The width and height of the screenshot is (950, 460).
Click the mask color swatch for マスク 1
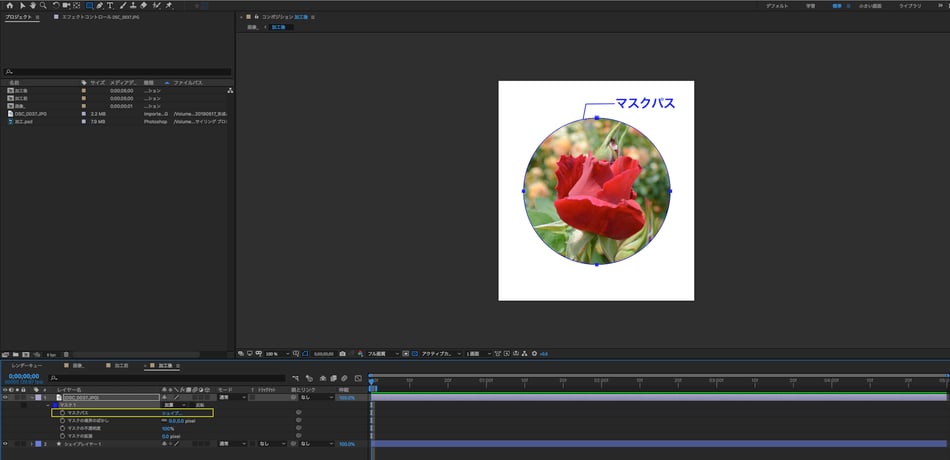(56, 405)
